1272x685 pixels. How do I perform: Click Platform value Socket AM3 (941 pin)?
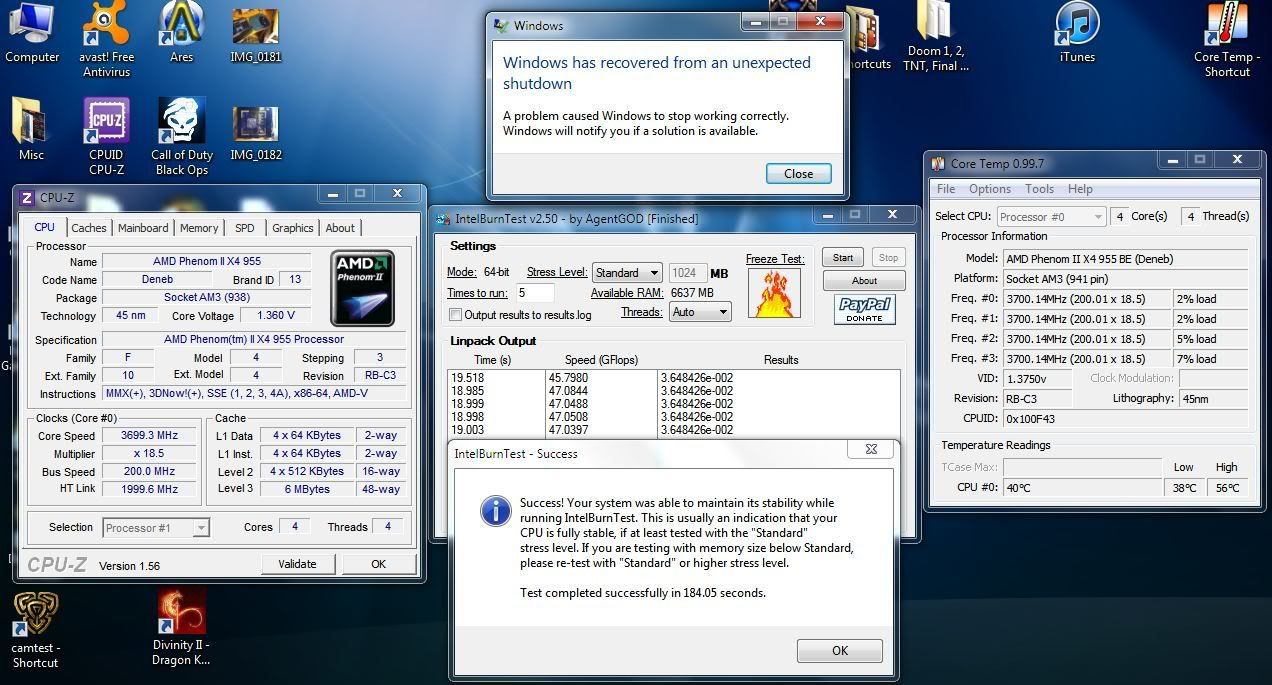[x=1126, y=279]
